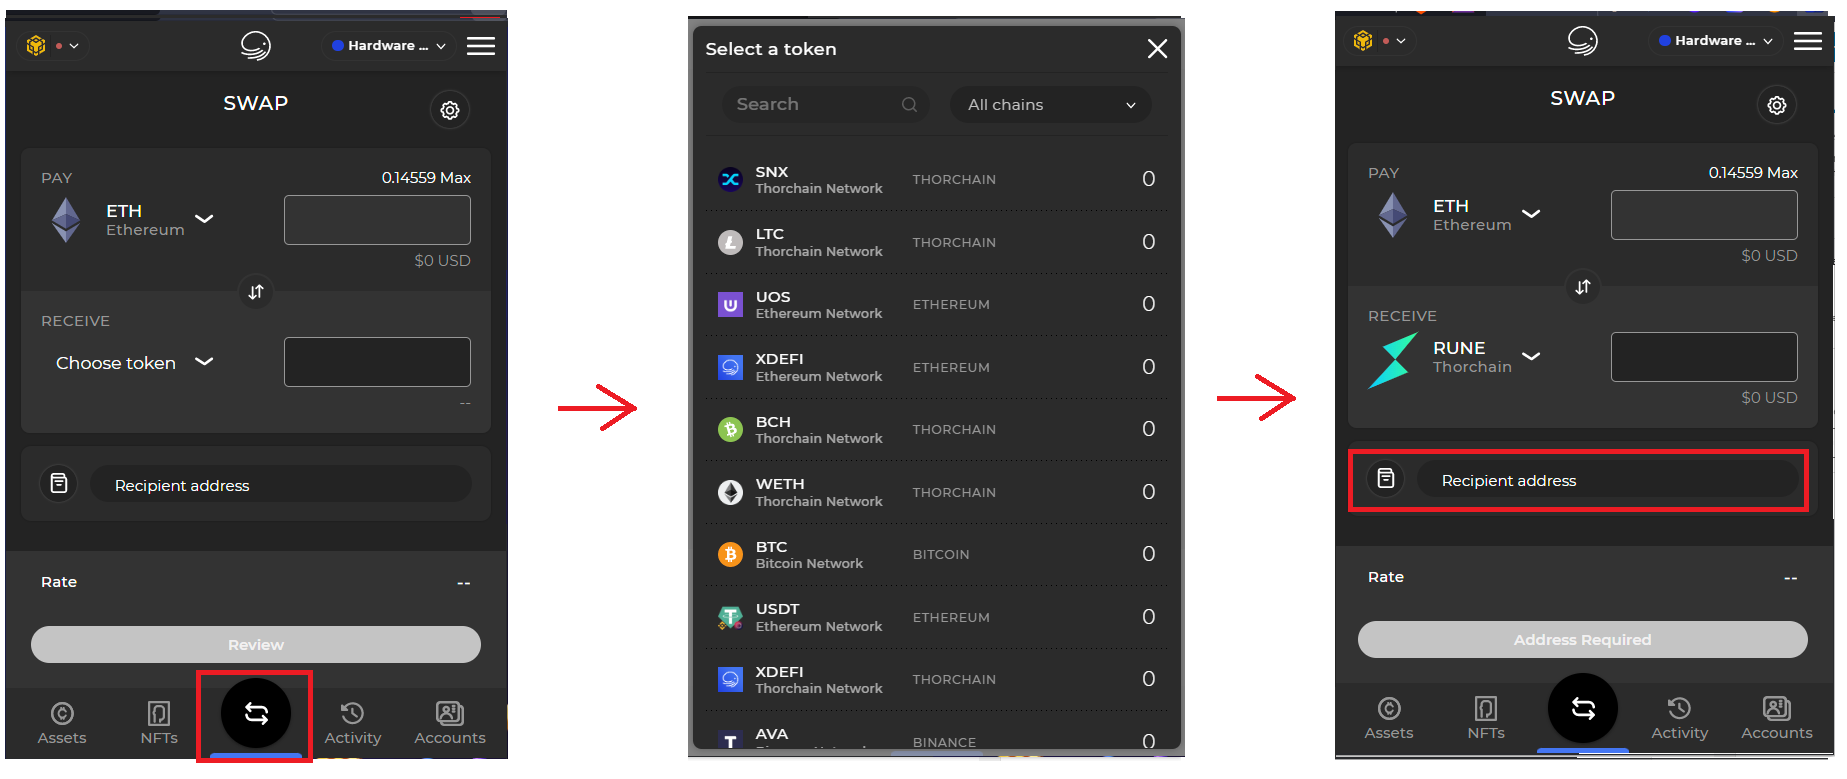Open Accounts tab in right panel
Screen dimensions: 1847x779
(x=1777, y=718)
